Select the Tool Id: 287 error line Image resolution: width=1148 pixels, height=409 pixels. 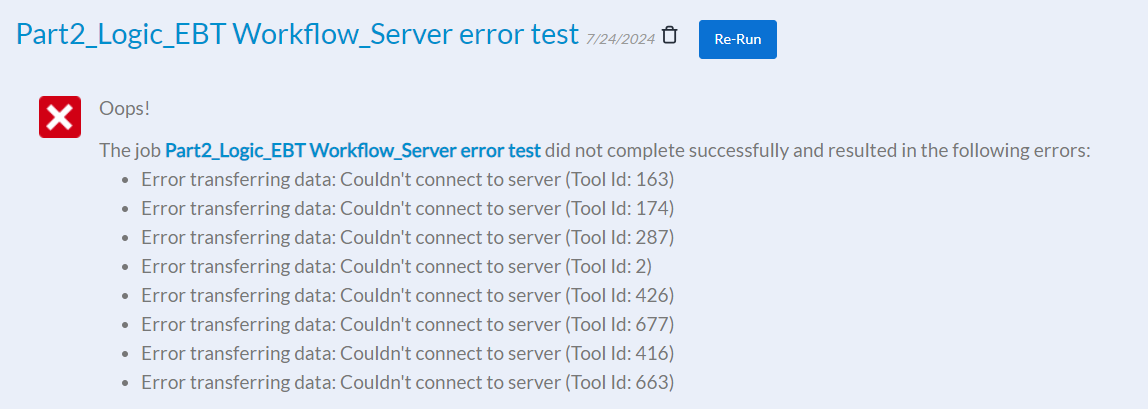(x=408, y=238)
